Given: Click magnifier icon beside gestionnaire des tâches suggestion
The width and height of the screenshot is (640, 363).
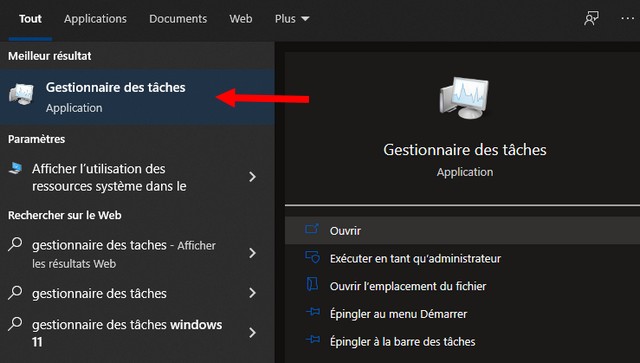Looking at the screenshot, I should tap(15, 292).
